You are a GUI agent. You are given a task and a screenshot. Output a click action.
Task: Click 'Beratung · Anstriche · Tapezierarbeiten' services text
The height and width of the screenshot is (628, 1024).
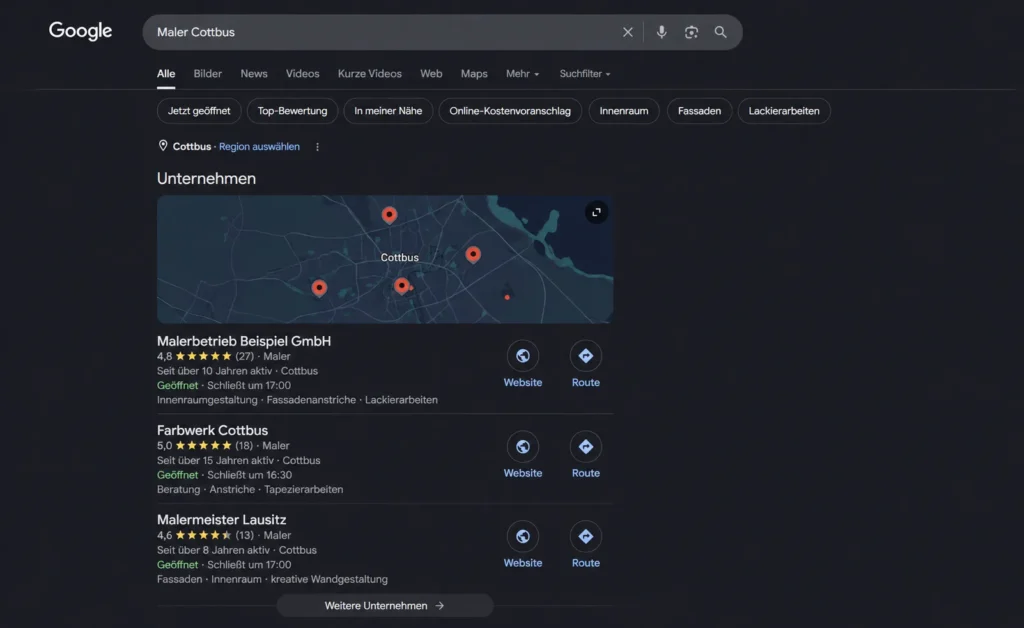(250, 490)
